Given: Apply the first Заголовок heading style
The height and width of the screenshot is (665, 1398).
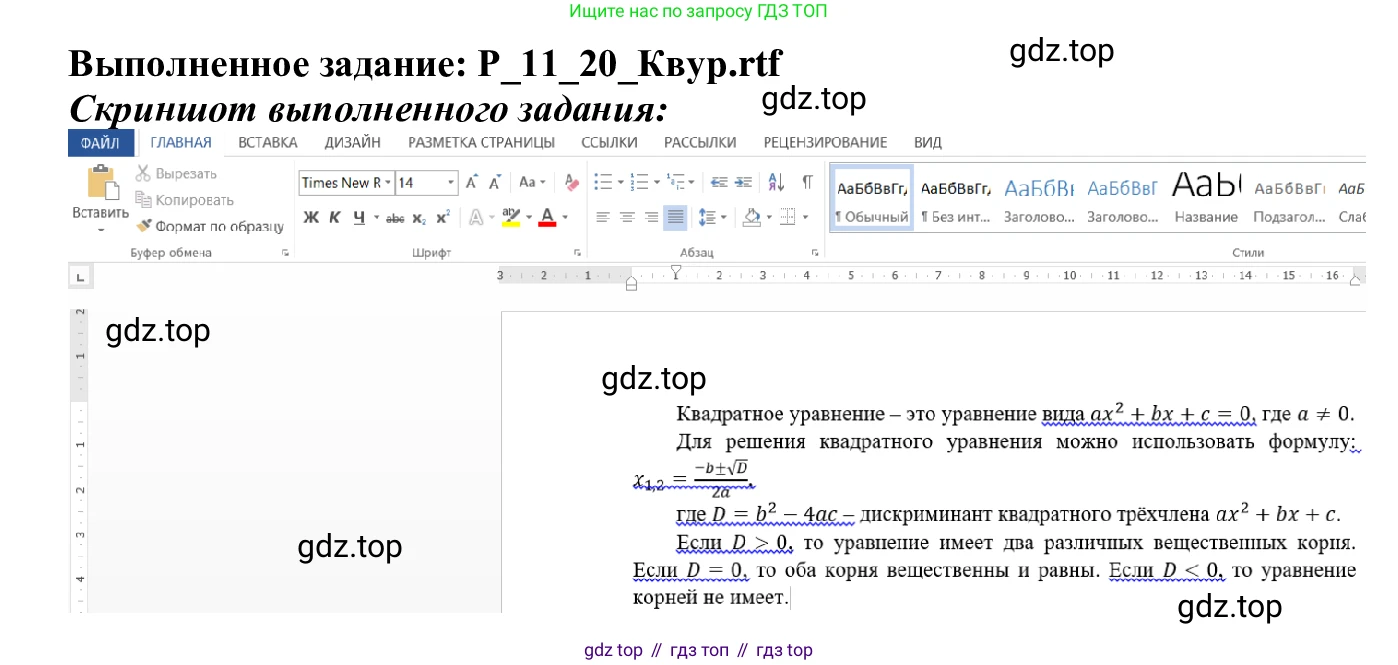Looking at the screenshot, I should point(1039,198).
